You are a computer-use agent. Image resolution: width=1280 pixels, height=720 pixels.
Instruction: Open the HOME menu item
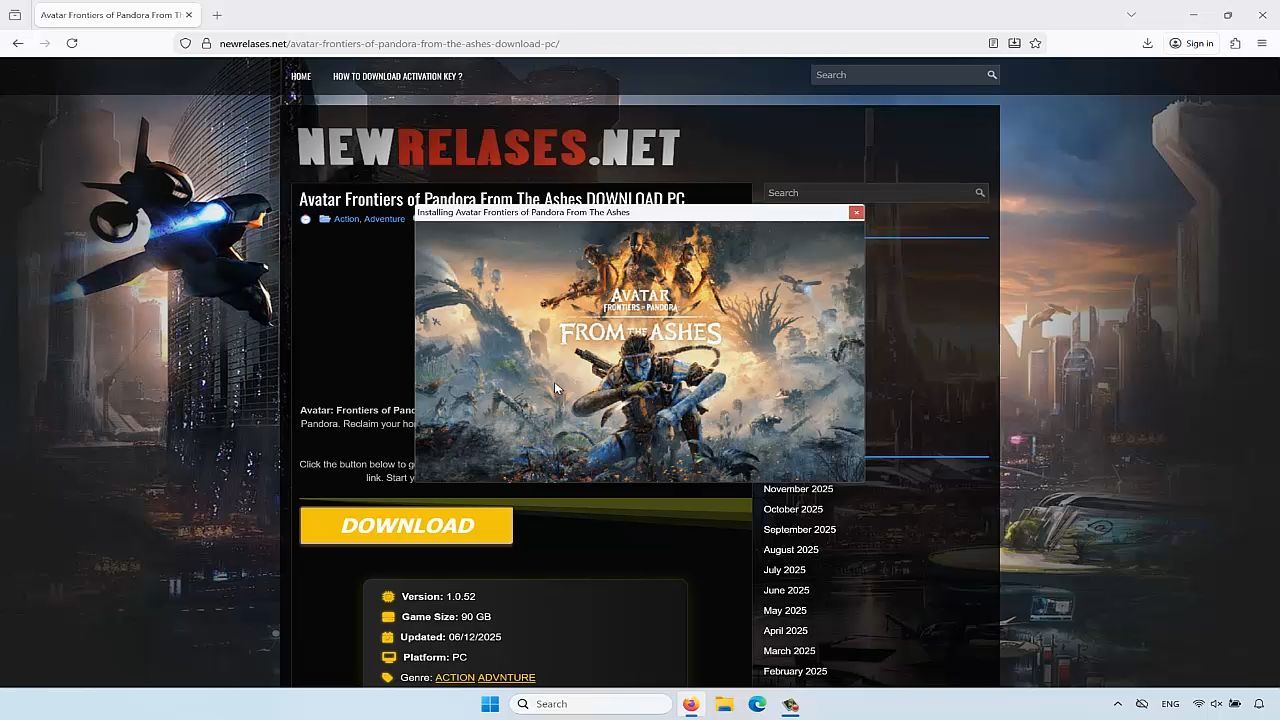pos(301,76)
